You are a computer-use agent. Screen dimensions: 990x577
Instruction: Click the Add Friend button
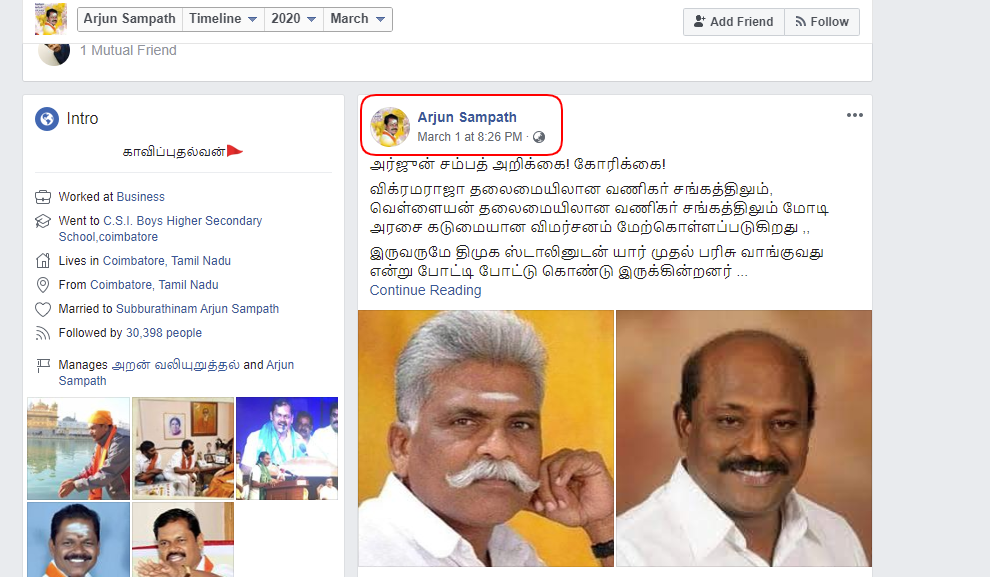[x=734, y=21]
